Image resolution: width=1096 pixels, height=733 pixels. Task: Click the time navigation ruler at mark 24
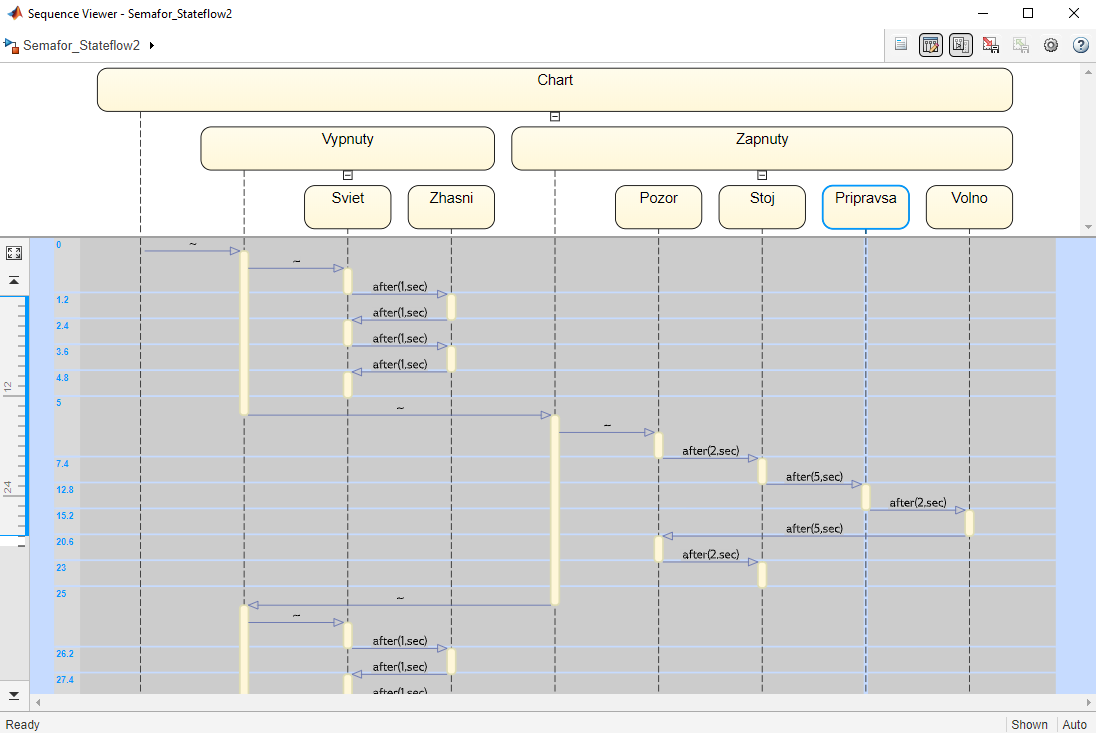(x=8, y=487)
